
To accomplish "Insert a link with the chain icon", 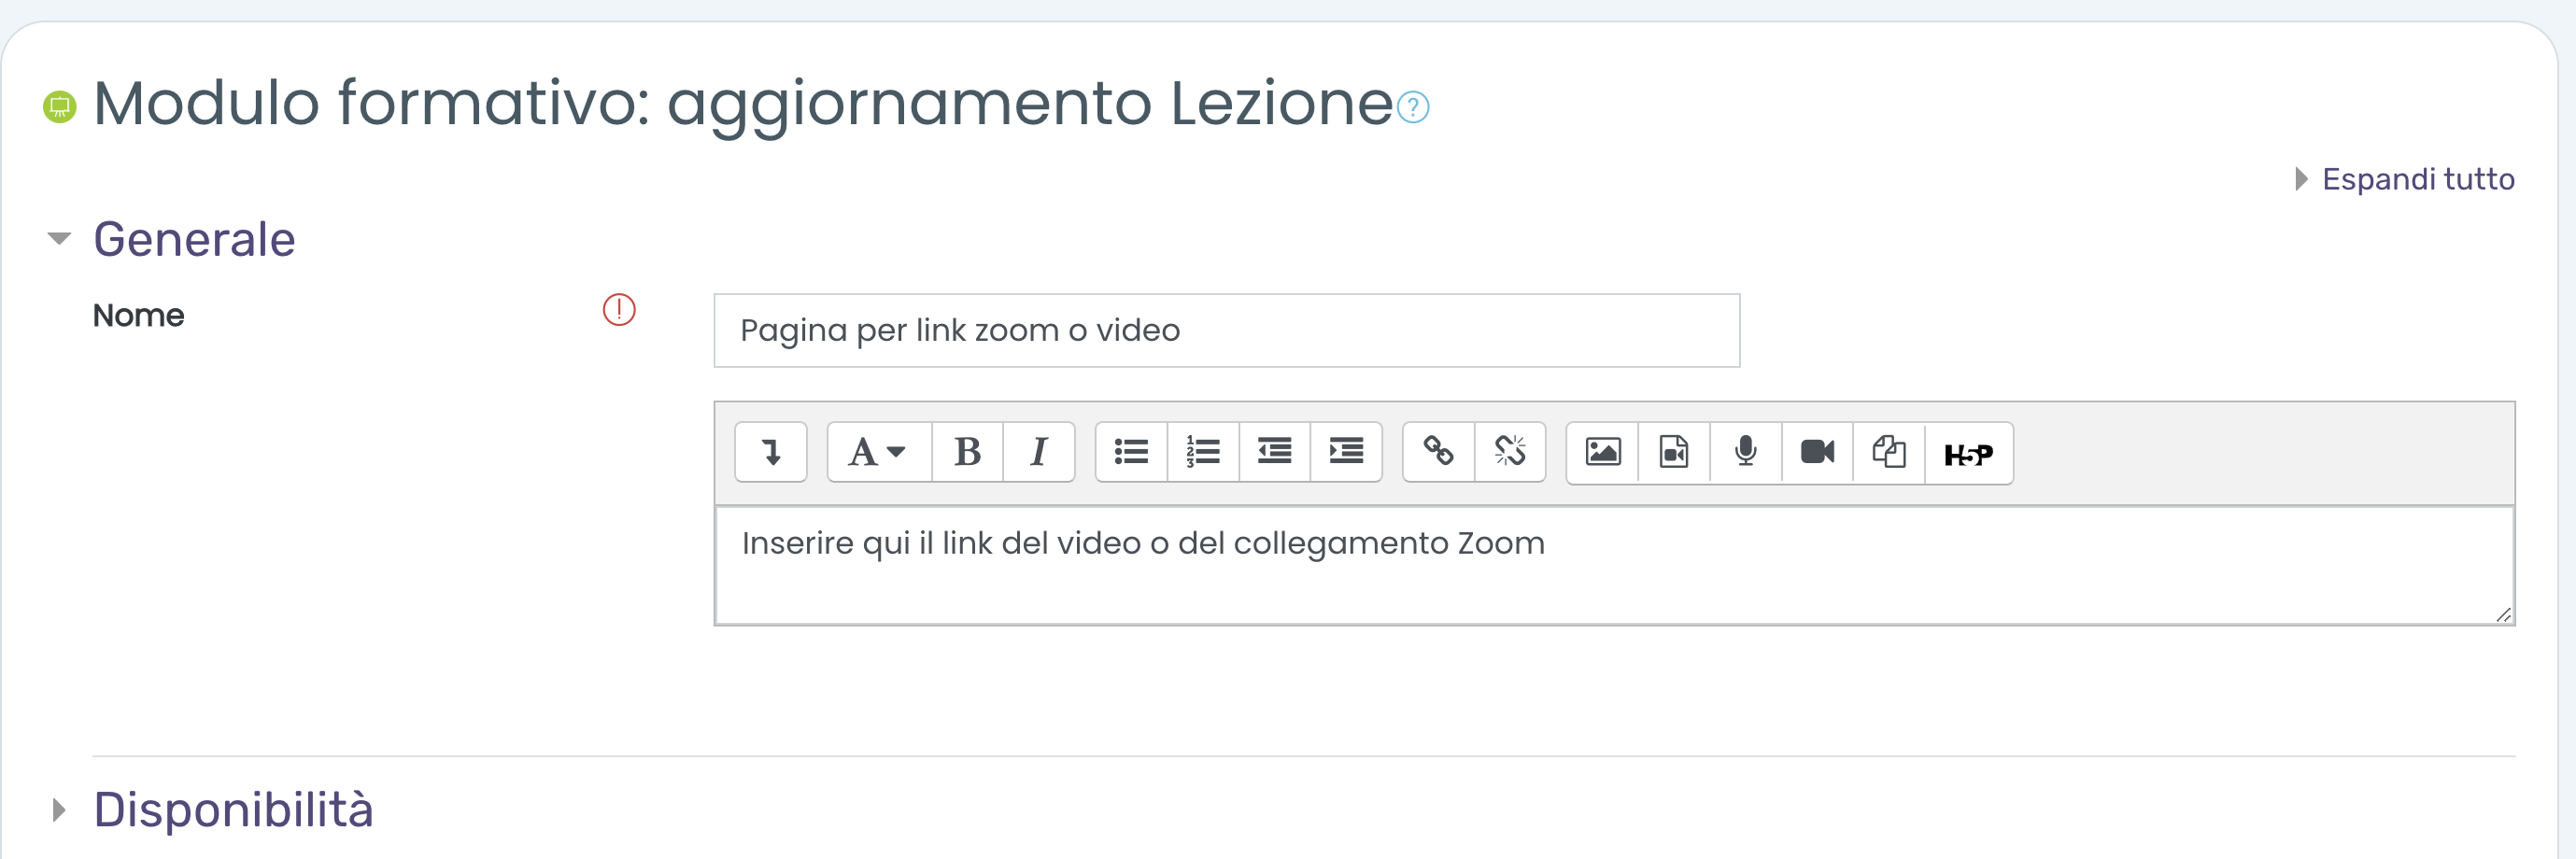I will point(1439,452).
